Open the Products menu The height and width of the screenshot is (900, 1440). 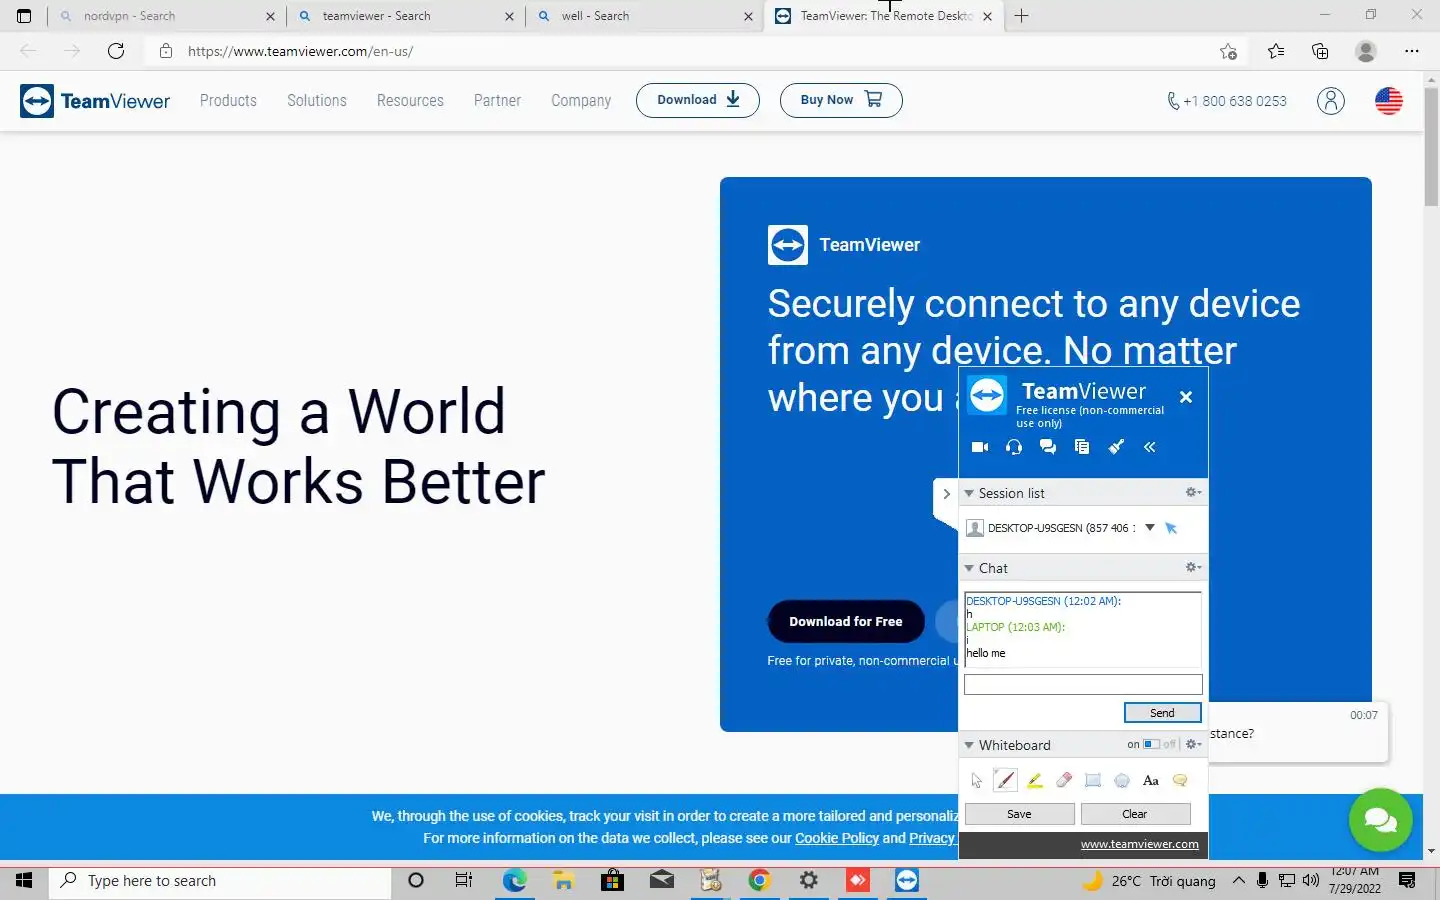tap(228, 100)
